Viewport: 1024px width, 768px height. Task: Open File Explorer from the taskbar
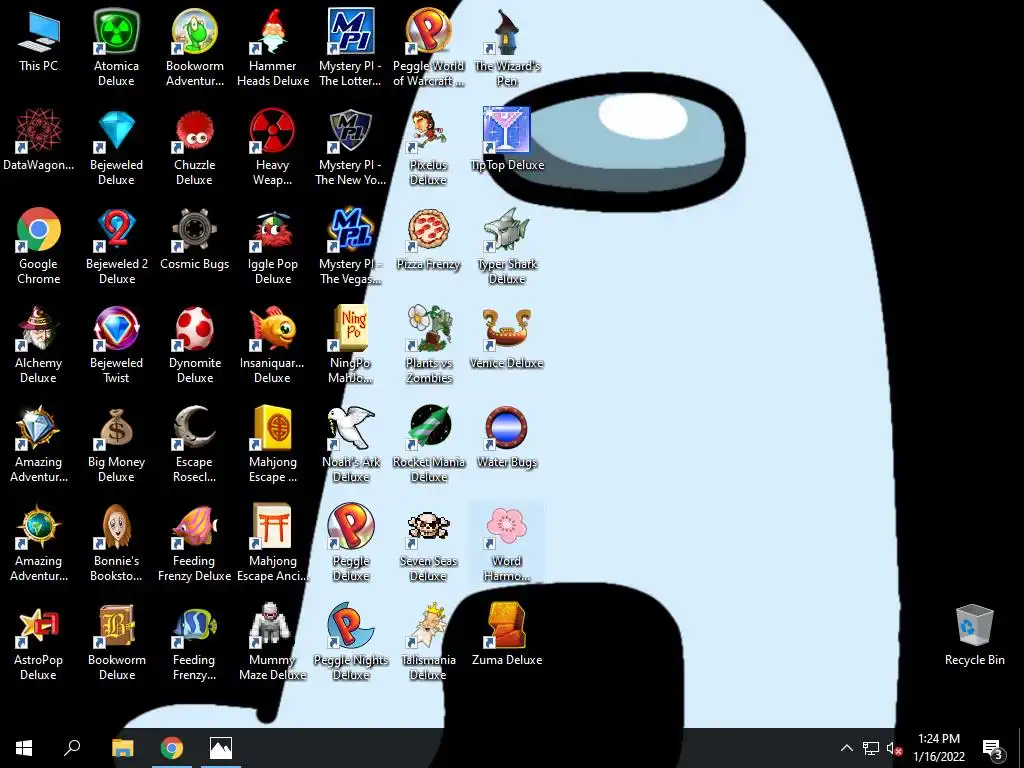pyautogui.click(x=122, y=748)
